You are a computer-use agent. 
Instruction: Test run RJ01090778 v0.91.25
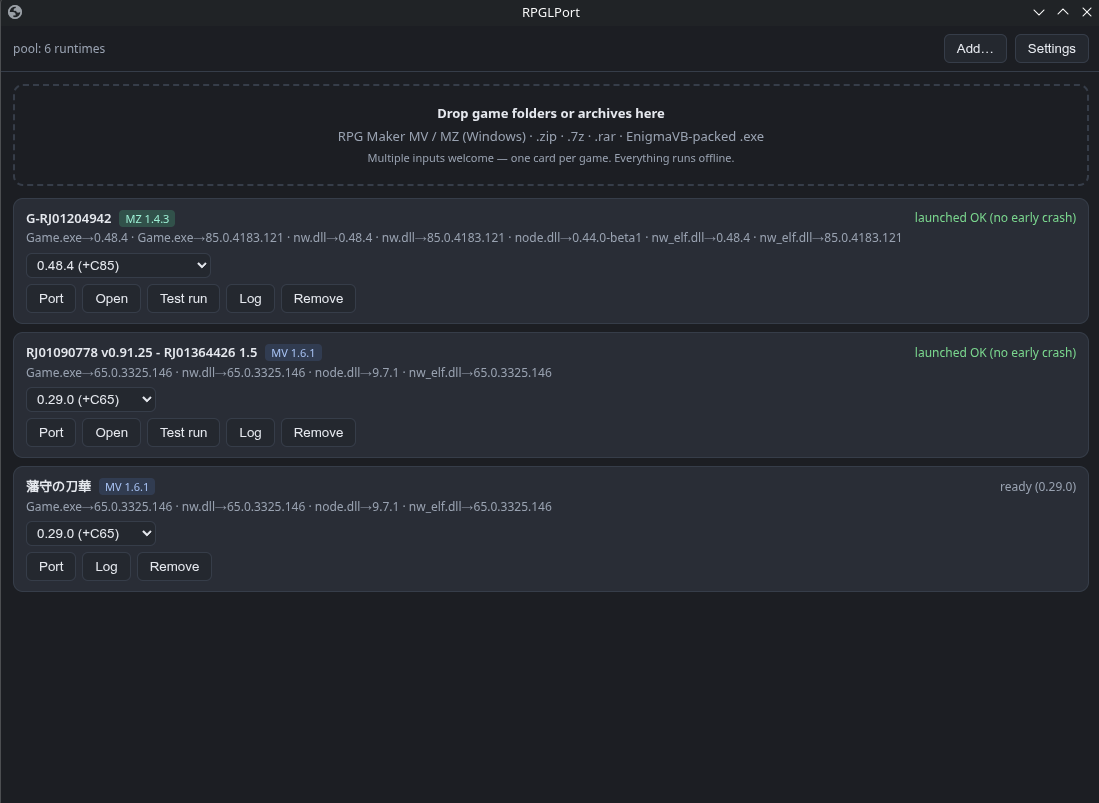(x=184, y=432)
